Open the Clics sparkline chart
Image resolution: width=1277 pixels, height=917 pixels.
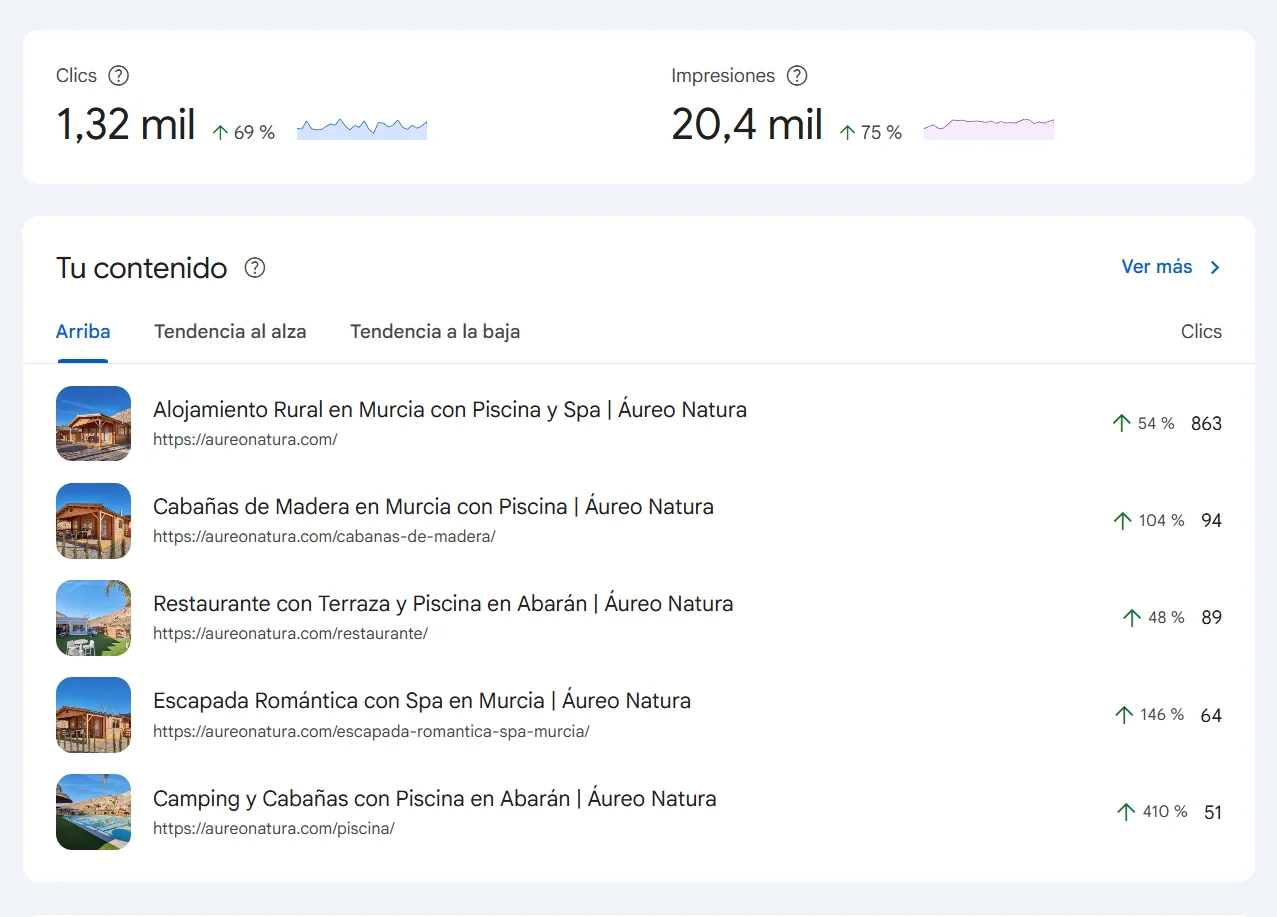(362, 128)
